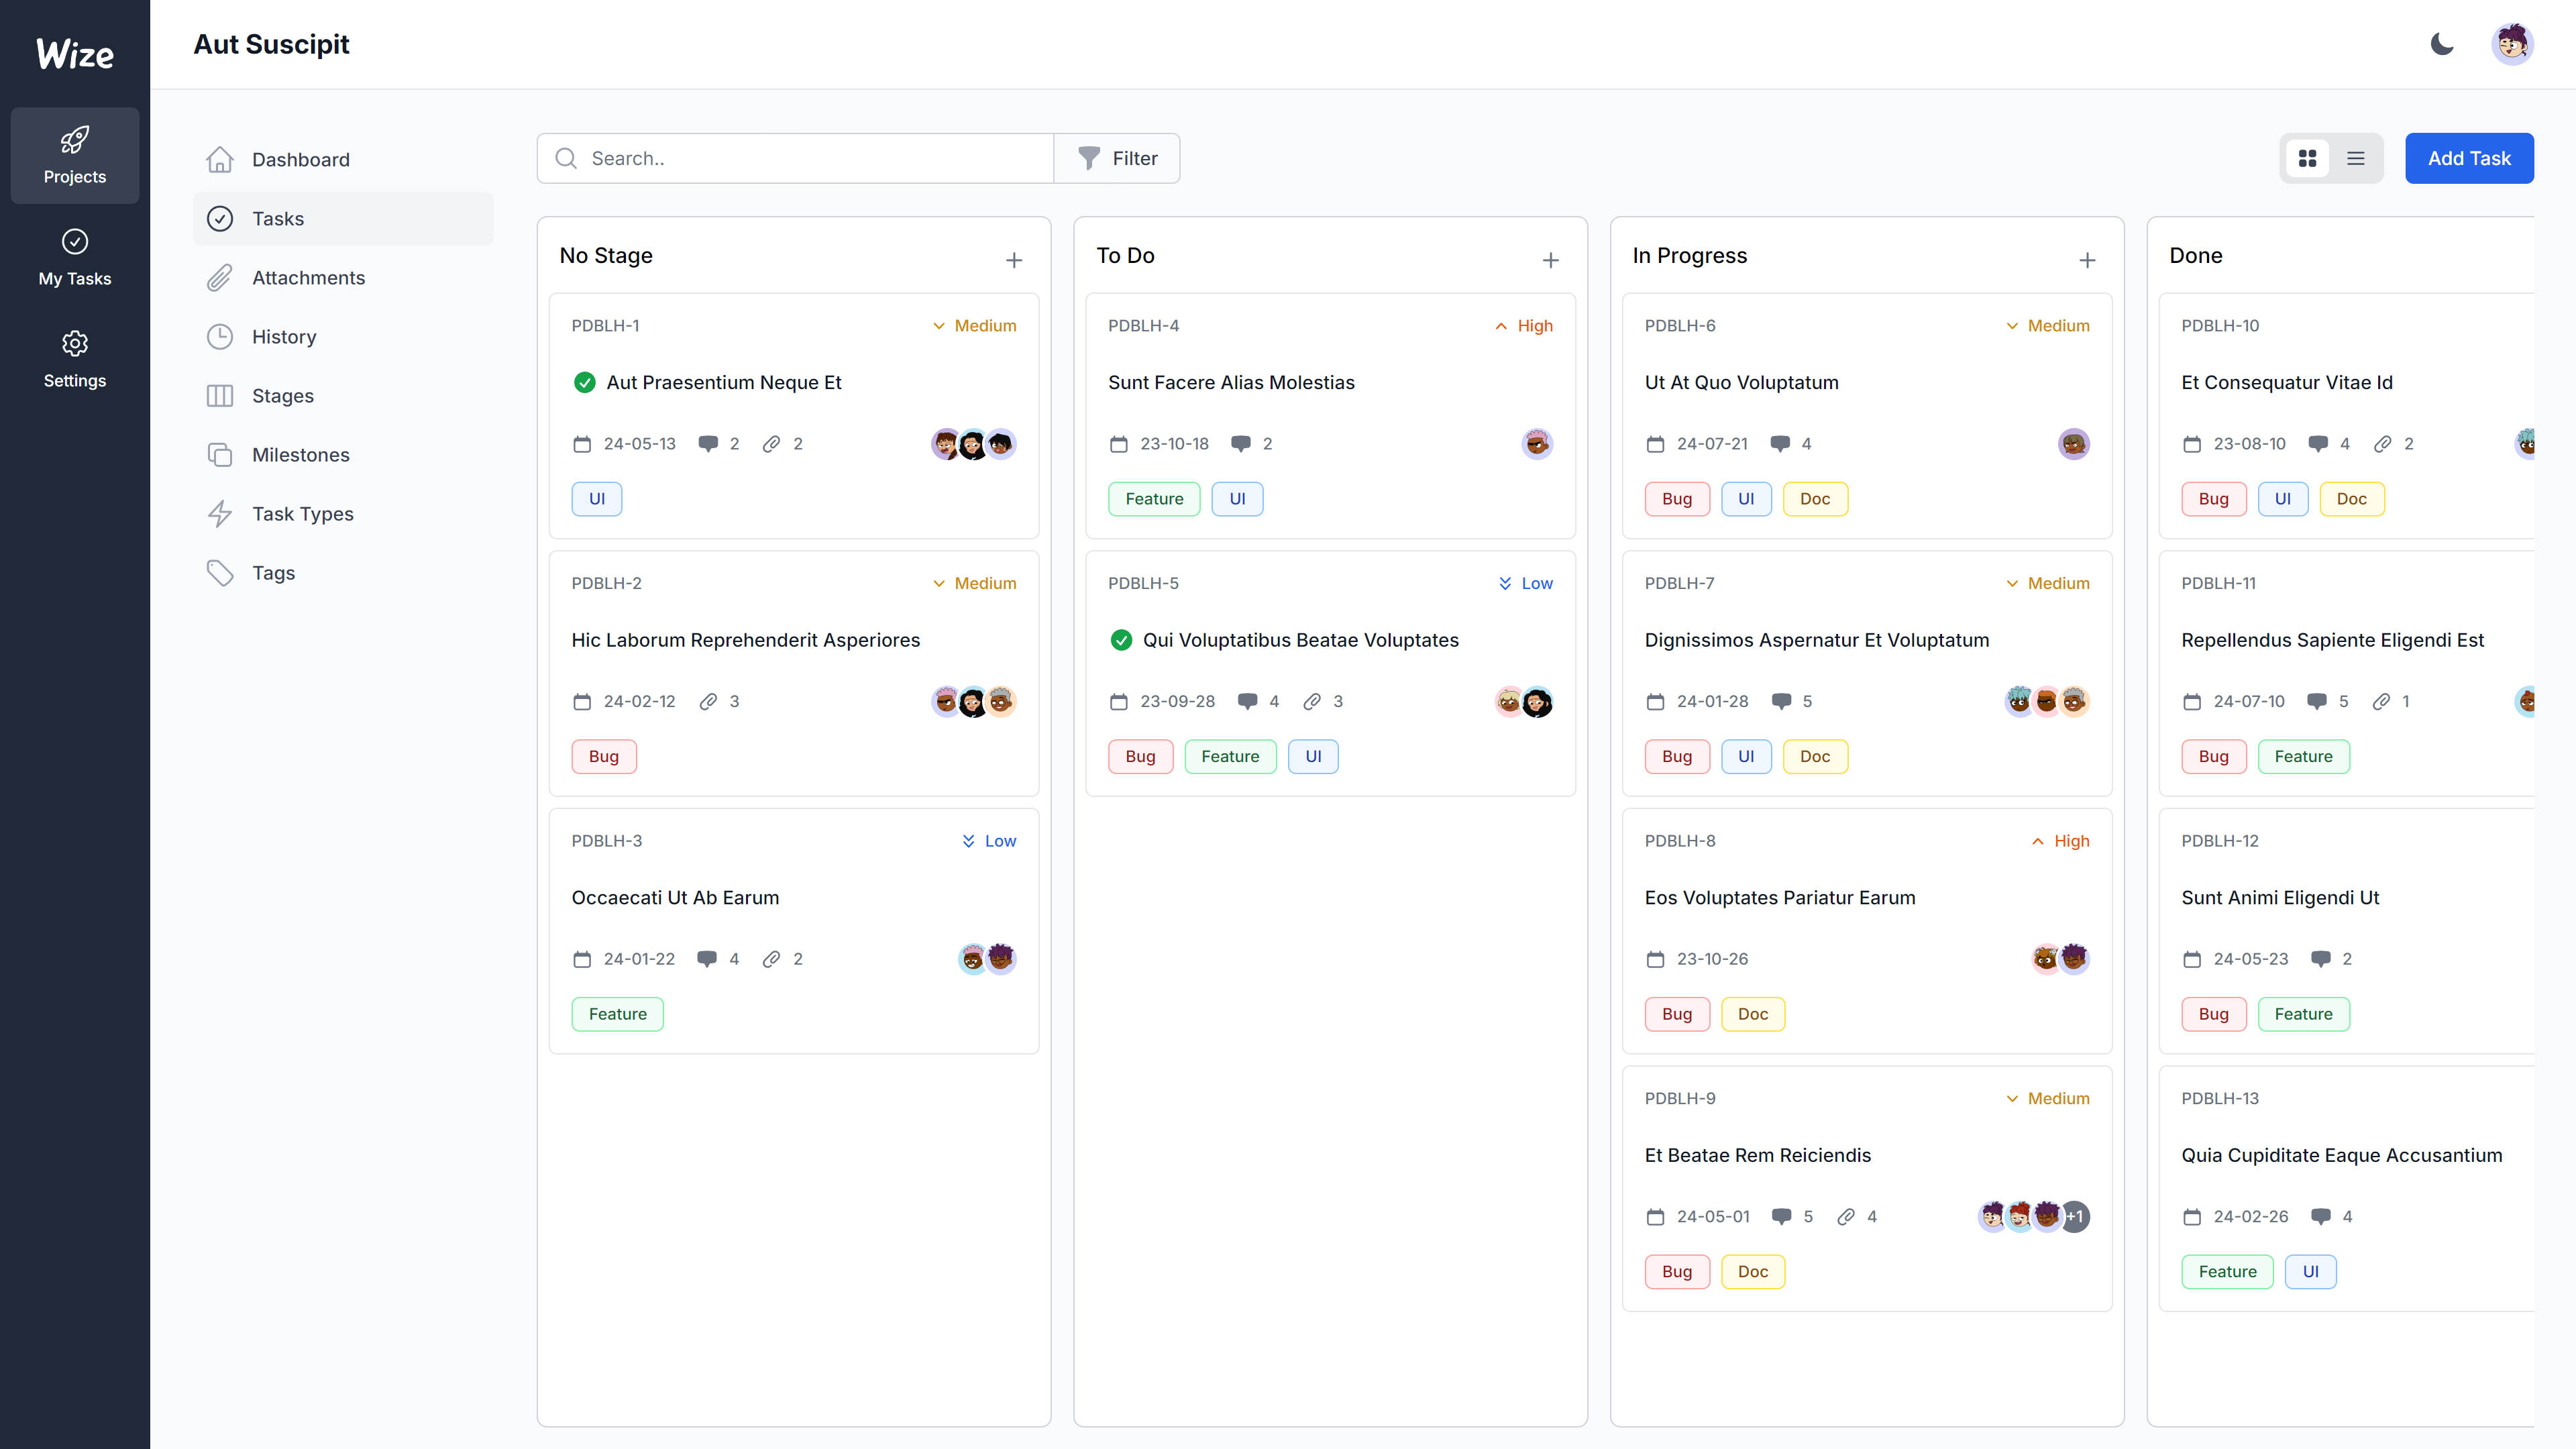
Task: Open My Tasks in sidebar
Action: (x=75, y=257)
